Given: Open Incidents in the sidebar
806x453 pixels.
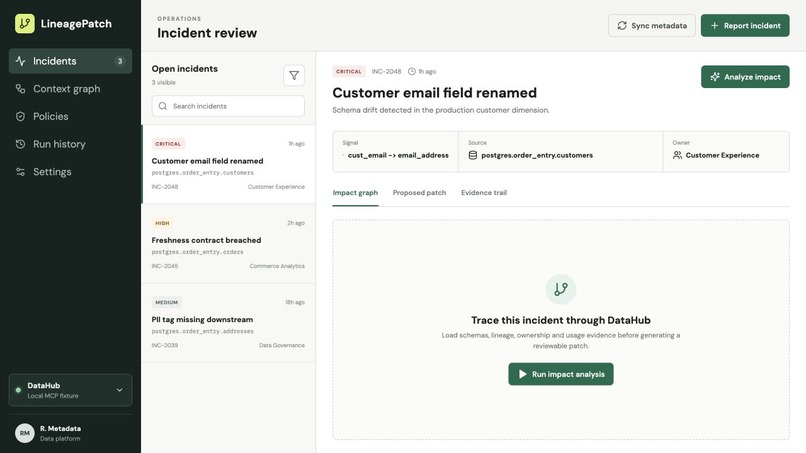Looking at the screenshot, I should pyautogui.click(x=70, y=61).
